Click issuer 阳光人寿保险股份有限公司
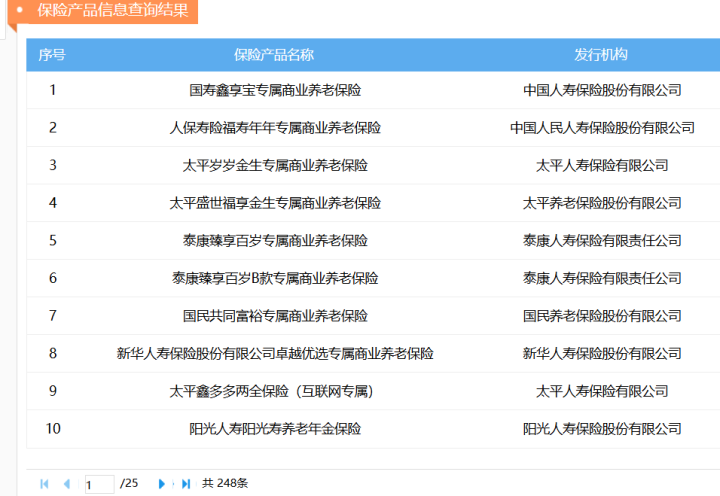 point(602,429)
